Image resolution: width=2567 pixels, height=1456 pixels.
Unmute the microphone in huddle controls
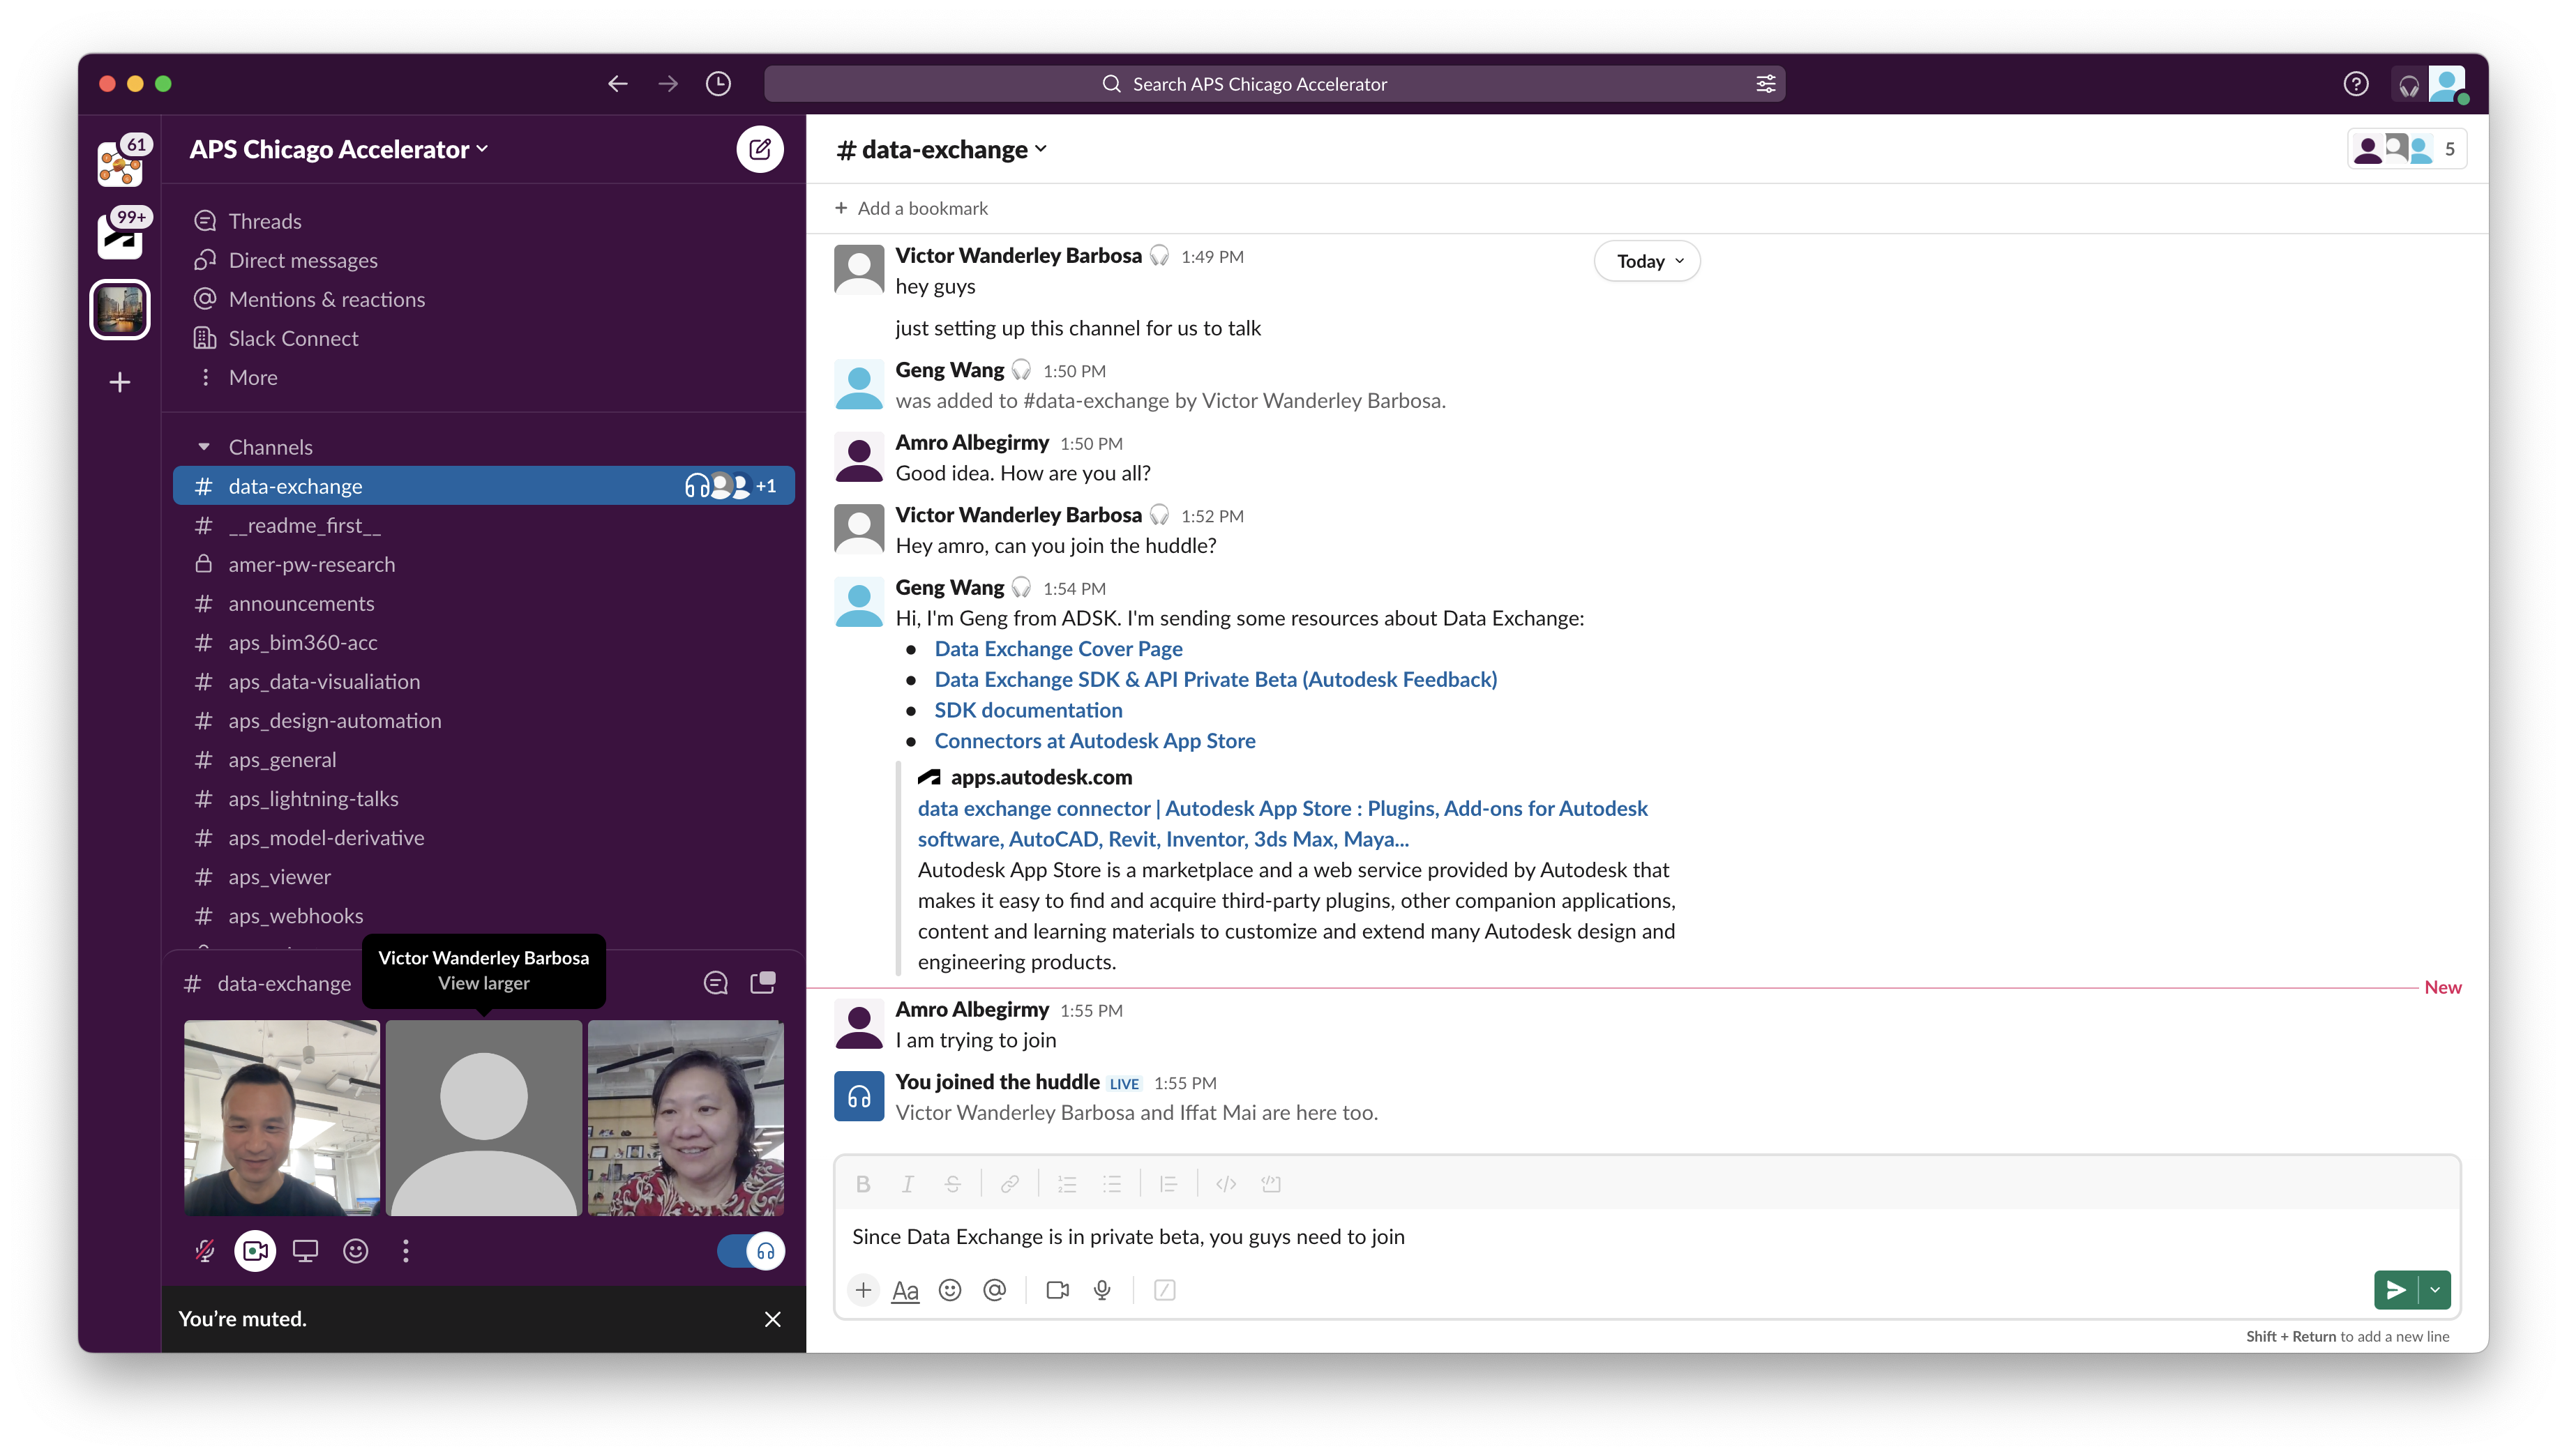pos(205,1250)
